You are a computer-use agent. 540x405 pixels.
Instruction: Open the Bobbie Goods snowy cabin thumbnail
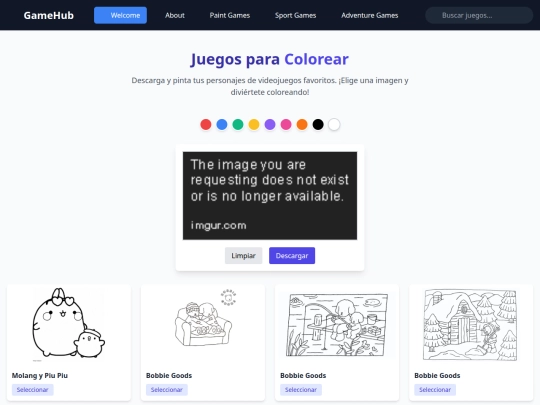point(471,325)
